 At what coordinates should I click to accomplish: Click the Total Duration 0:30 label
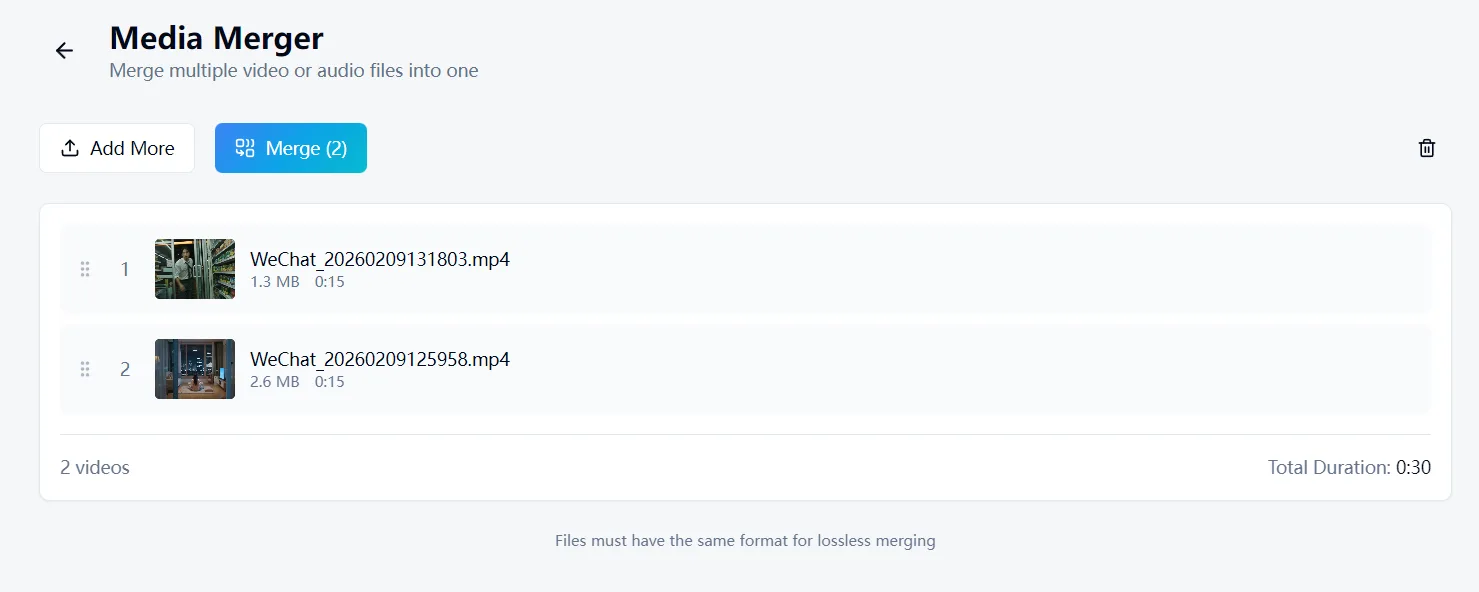pyautogui.click(x=1349, y=467)
